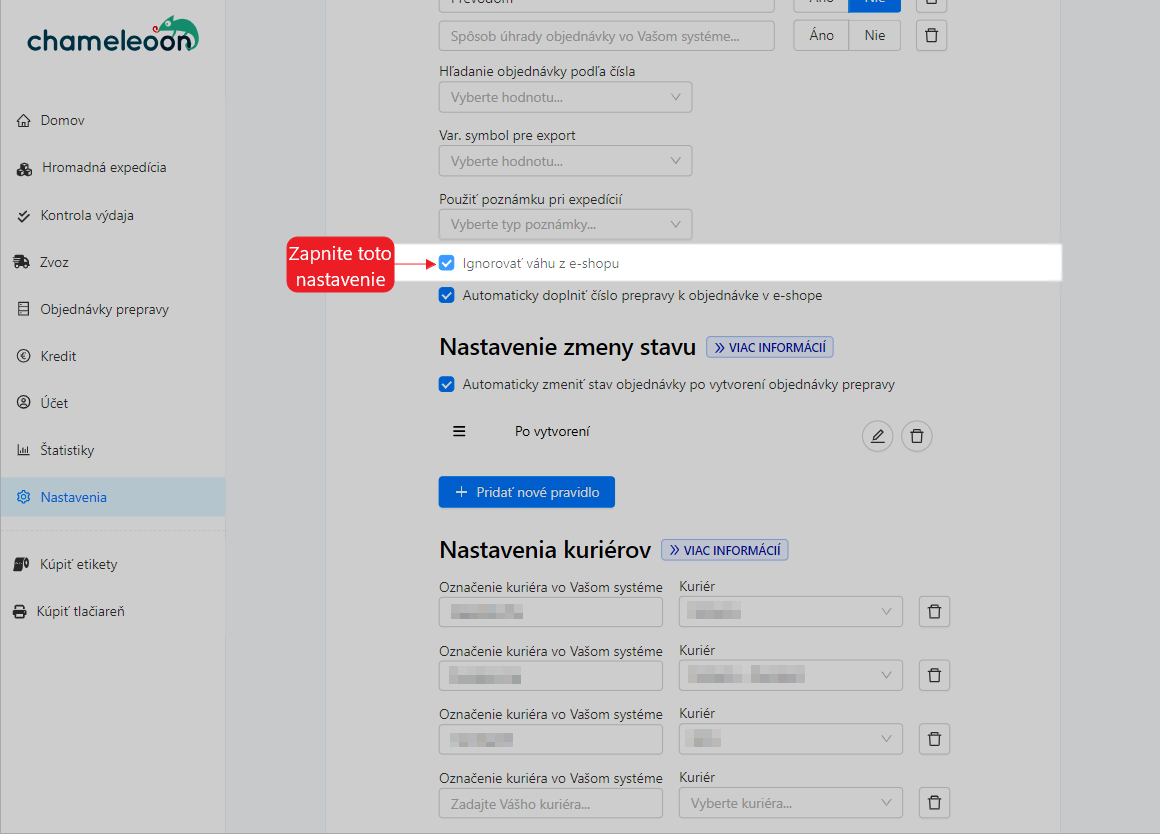
Task: Go to Hromadná expedícia in sidebar
Action: click(104, 168)
